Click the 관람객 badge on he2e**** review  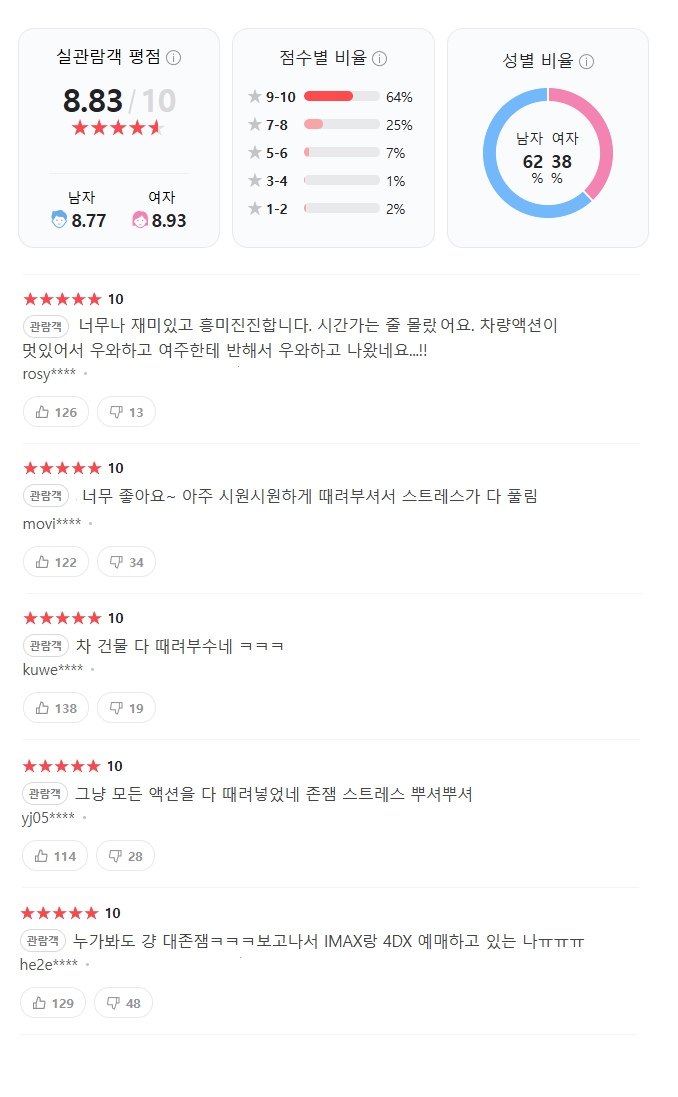[x=44, y=941]
